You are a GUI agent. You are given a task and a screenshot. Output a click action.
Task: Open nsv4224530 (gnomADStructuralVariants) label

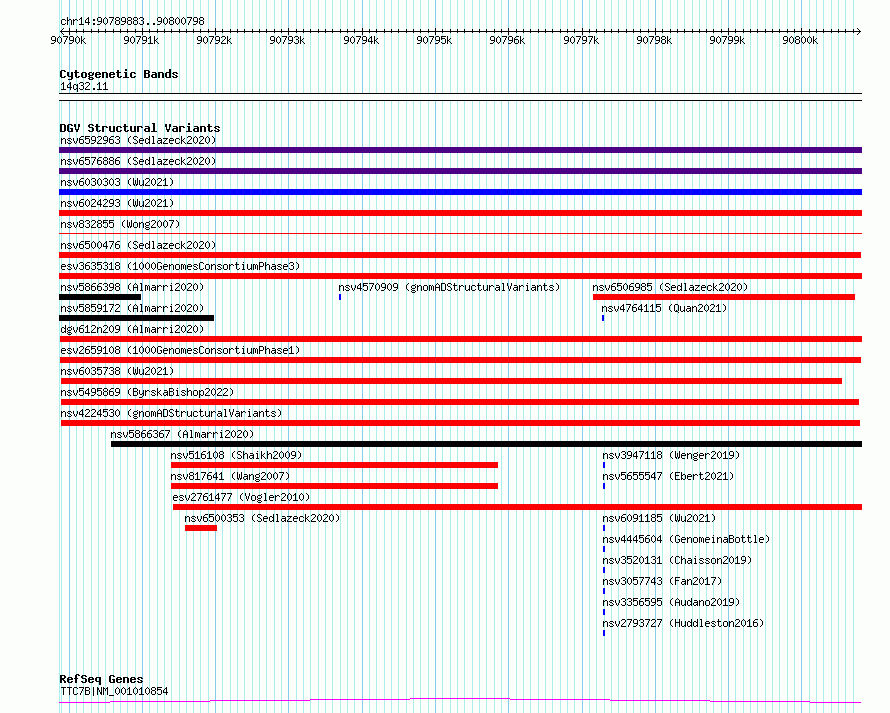[x=171, y=413]
